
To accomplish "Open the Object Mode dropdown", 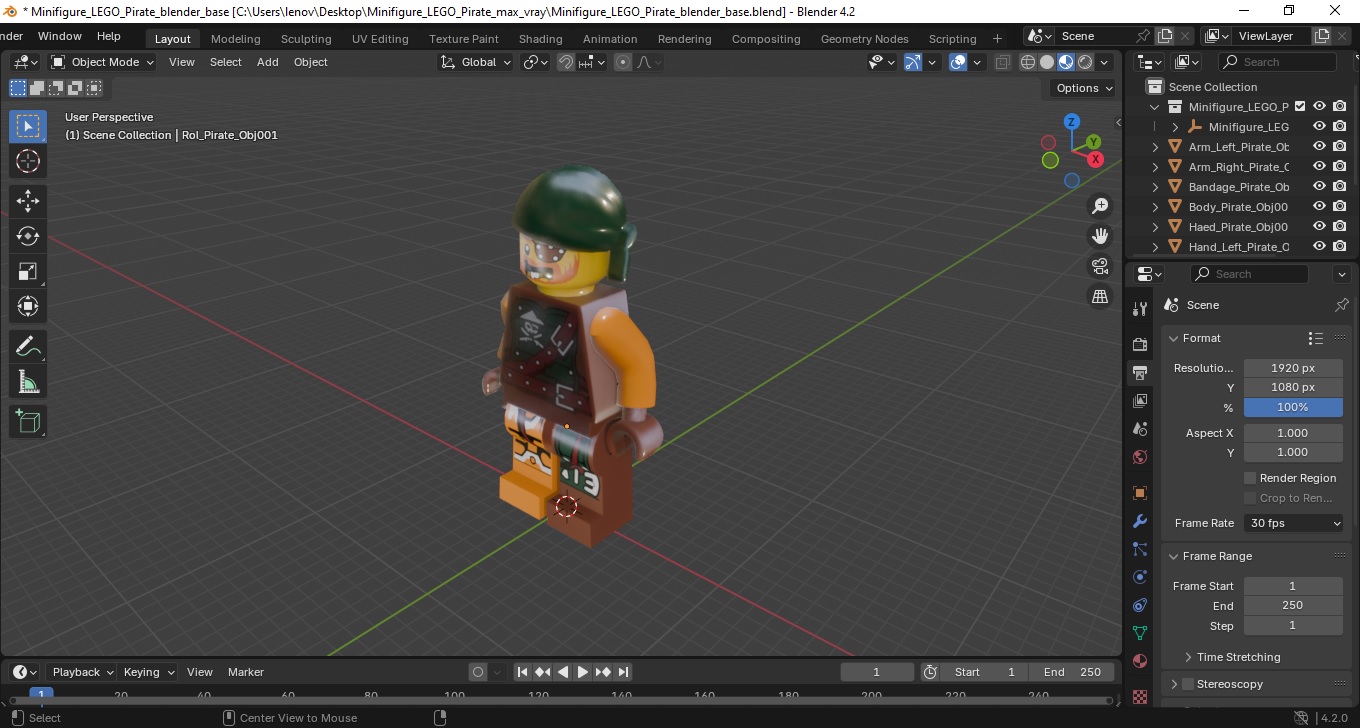I will [x=103, y=62].
